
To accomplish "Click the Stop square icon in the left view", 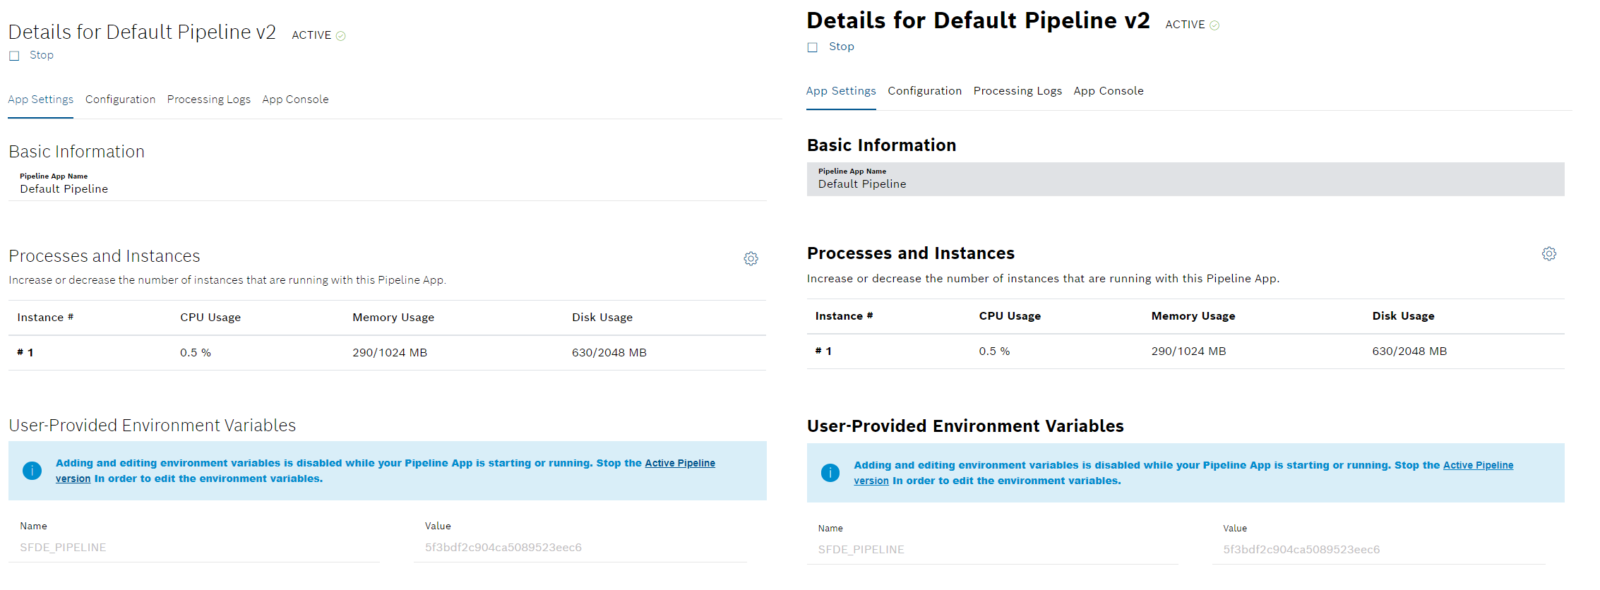I will [x=14, y=56].
